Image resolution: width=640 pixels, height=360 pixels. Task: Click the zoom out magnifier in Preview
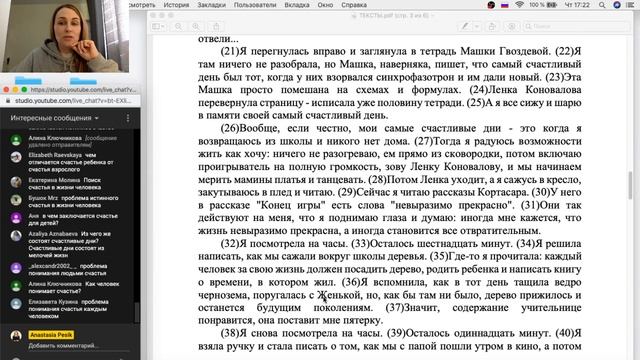tap(178, 27)
